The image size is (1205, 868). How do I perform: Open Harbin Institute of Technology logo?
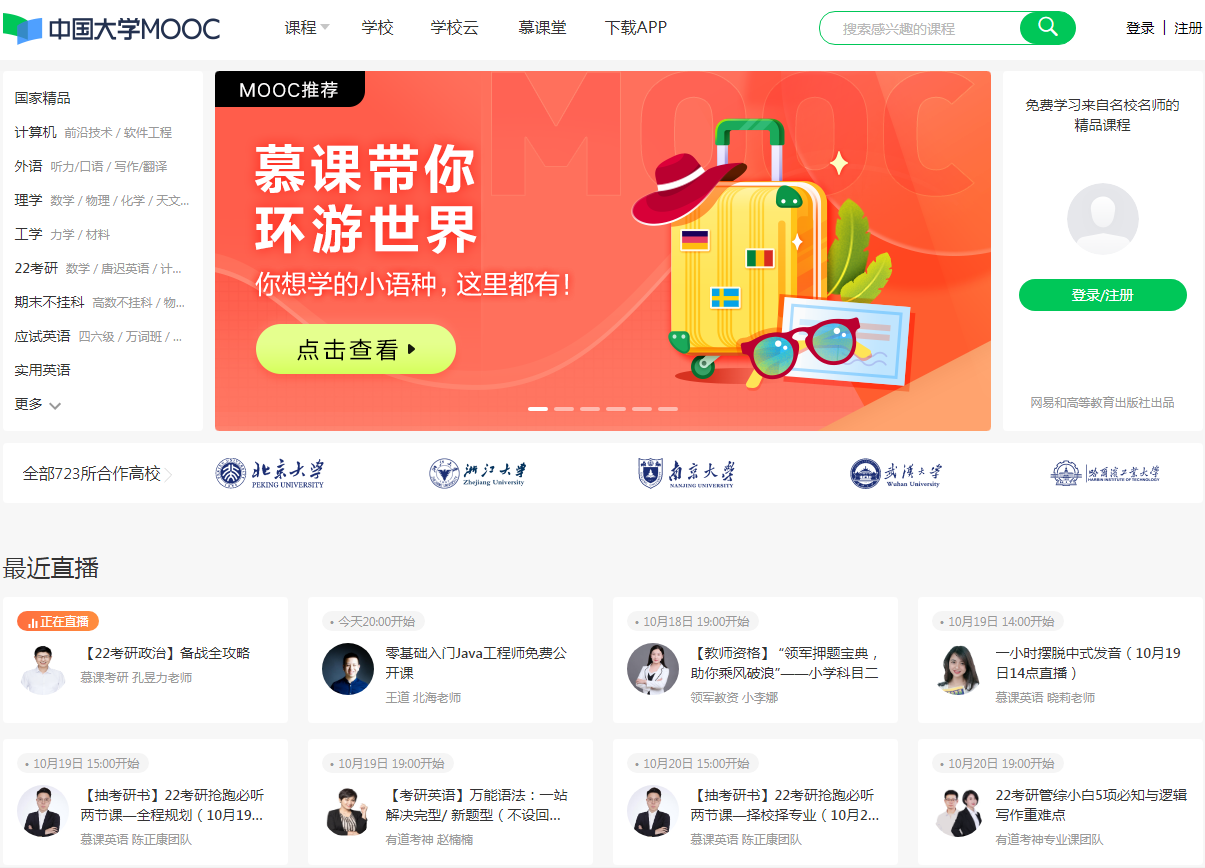[x=1105, y=473]
